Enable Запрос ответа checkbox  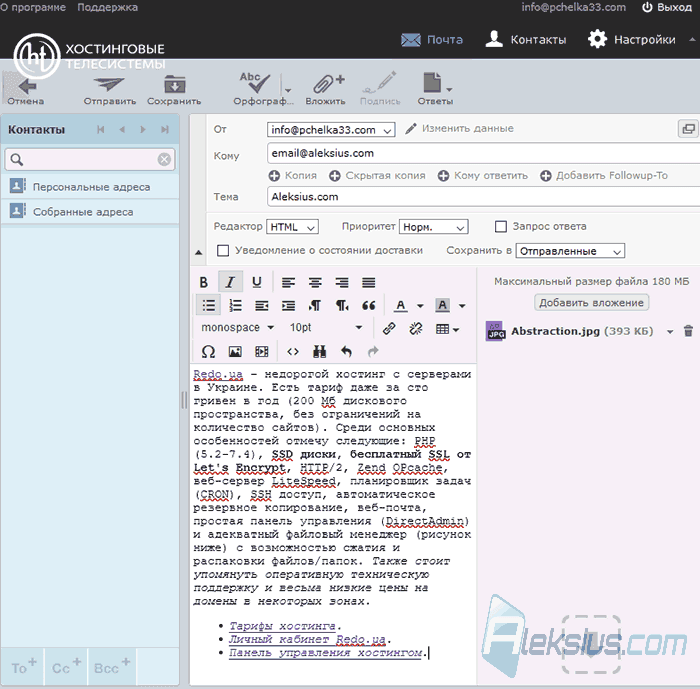[x=501, y=226]
